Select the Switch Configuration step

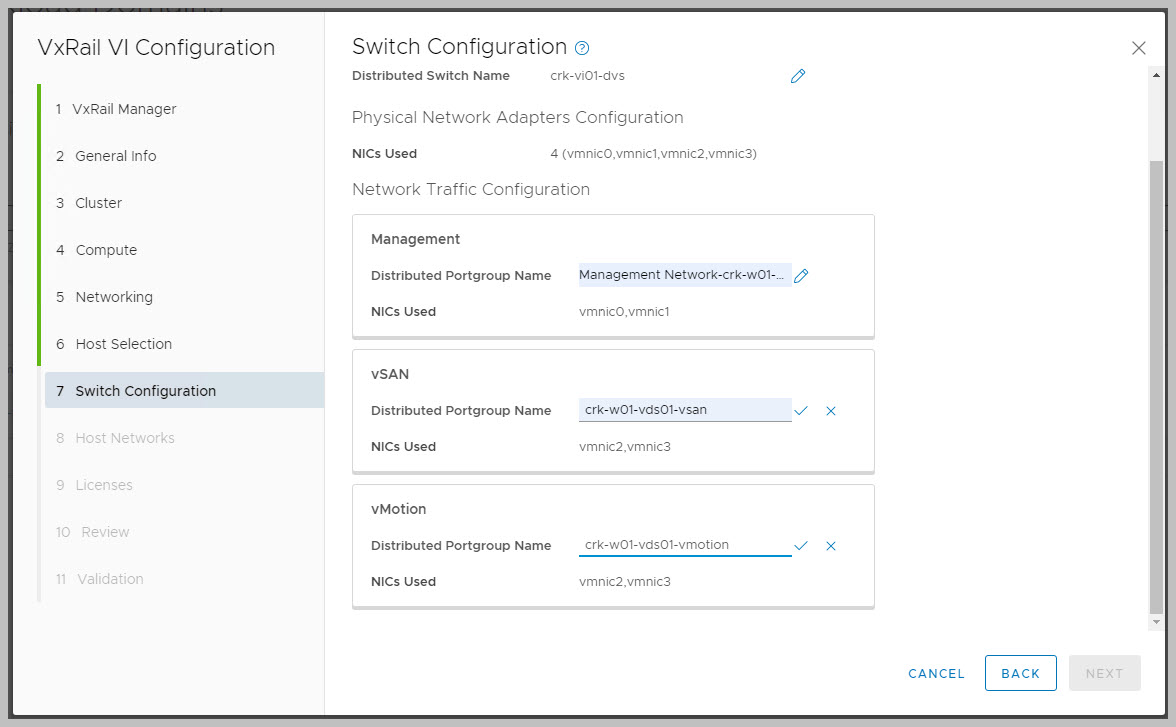(x=145, y=391)
